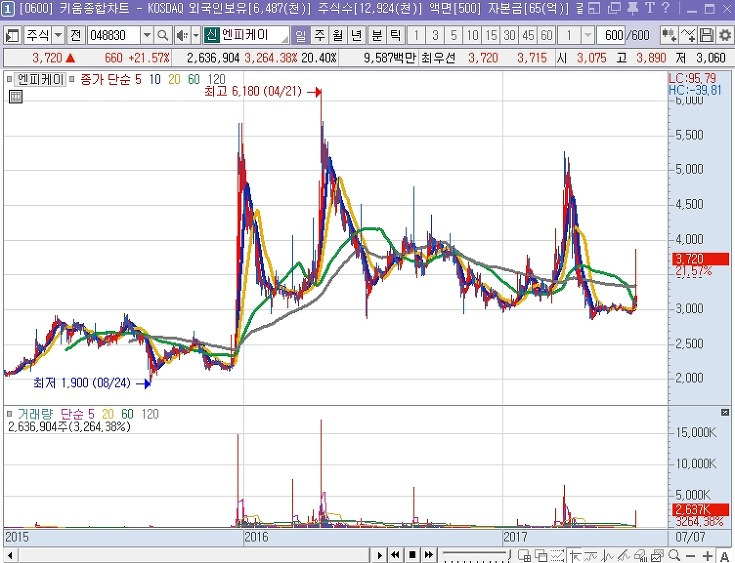
Task: Select the 주 weekly chart period
Action: click(x=320, y=35)
